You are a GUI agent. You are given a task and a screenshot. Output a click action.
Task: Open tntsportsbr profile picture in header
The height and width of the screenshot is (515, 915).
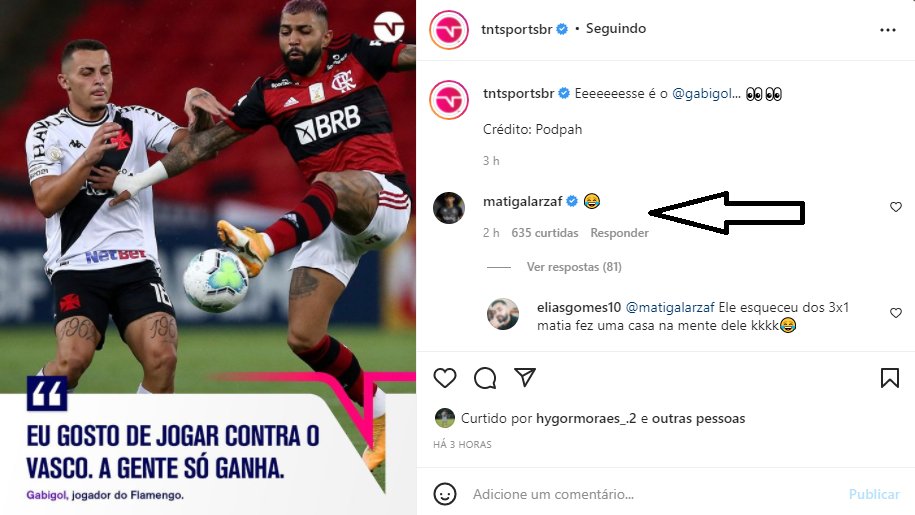pos(449,30)
